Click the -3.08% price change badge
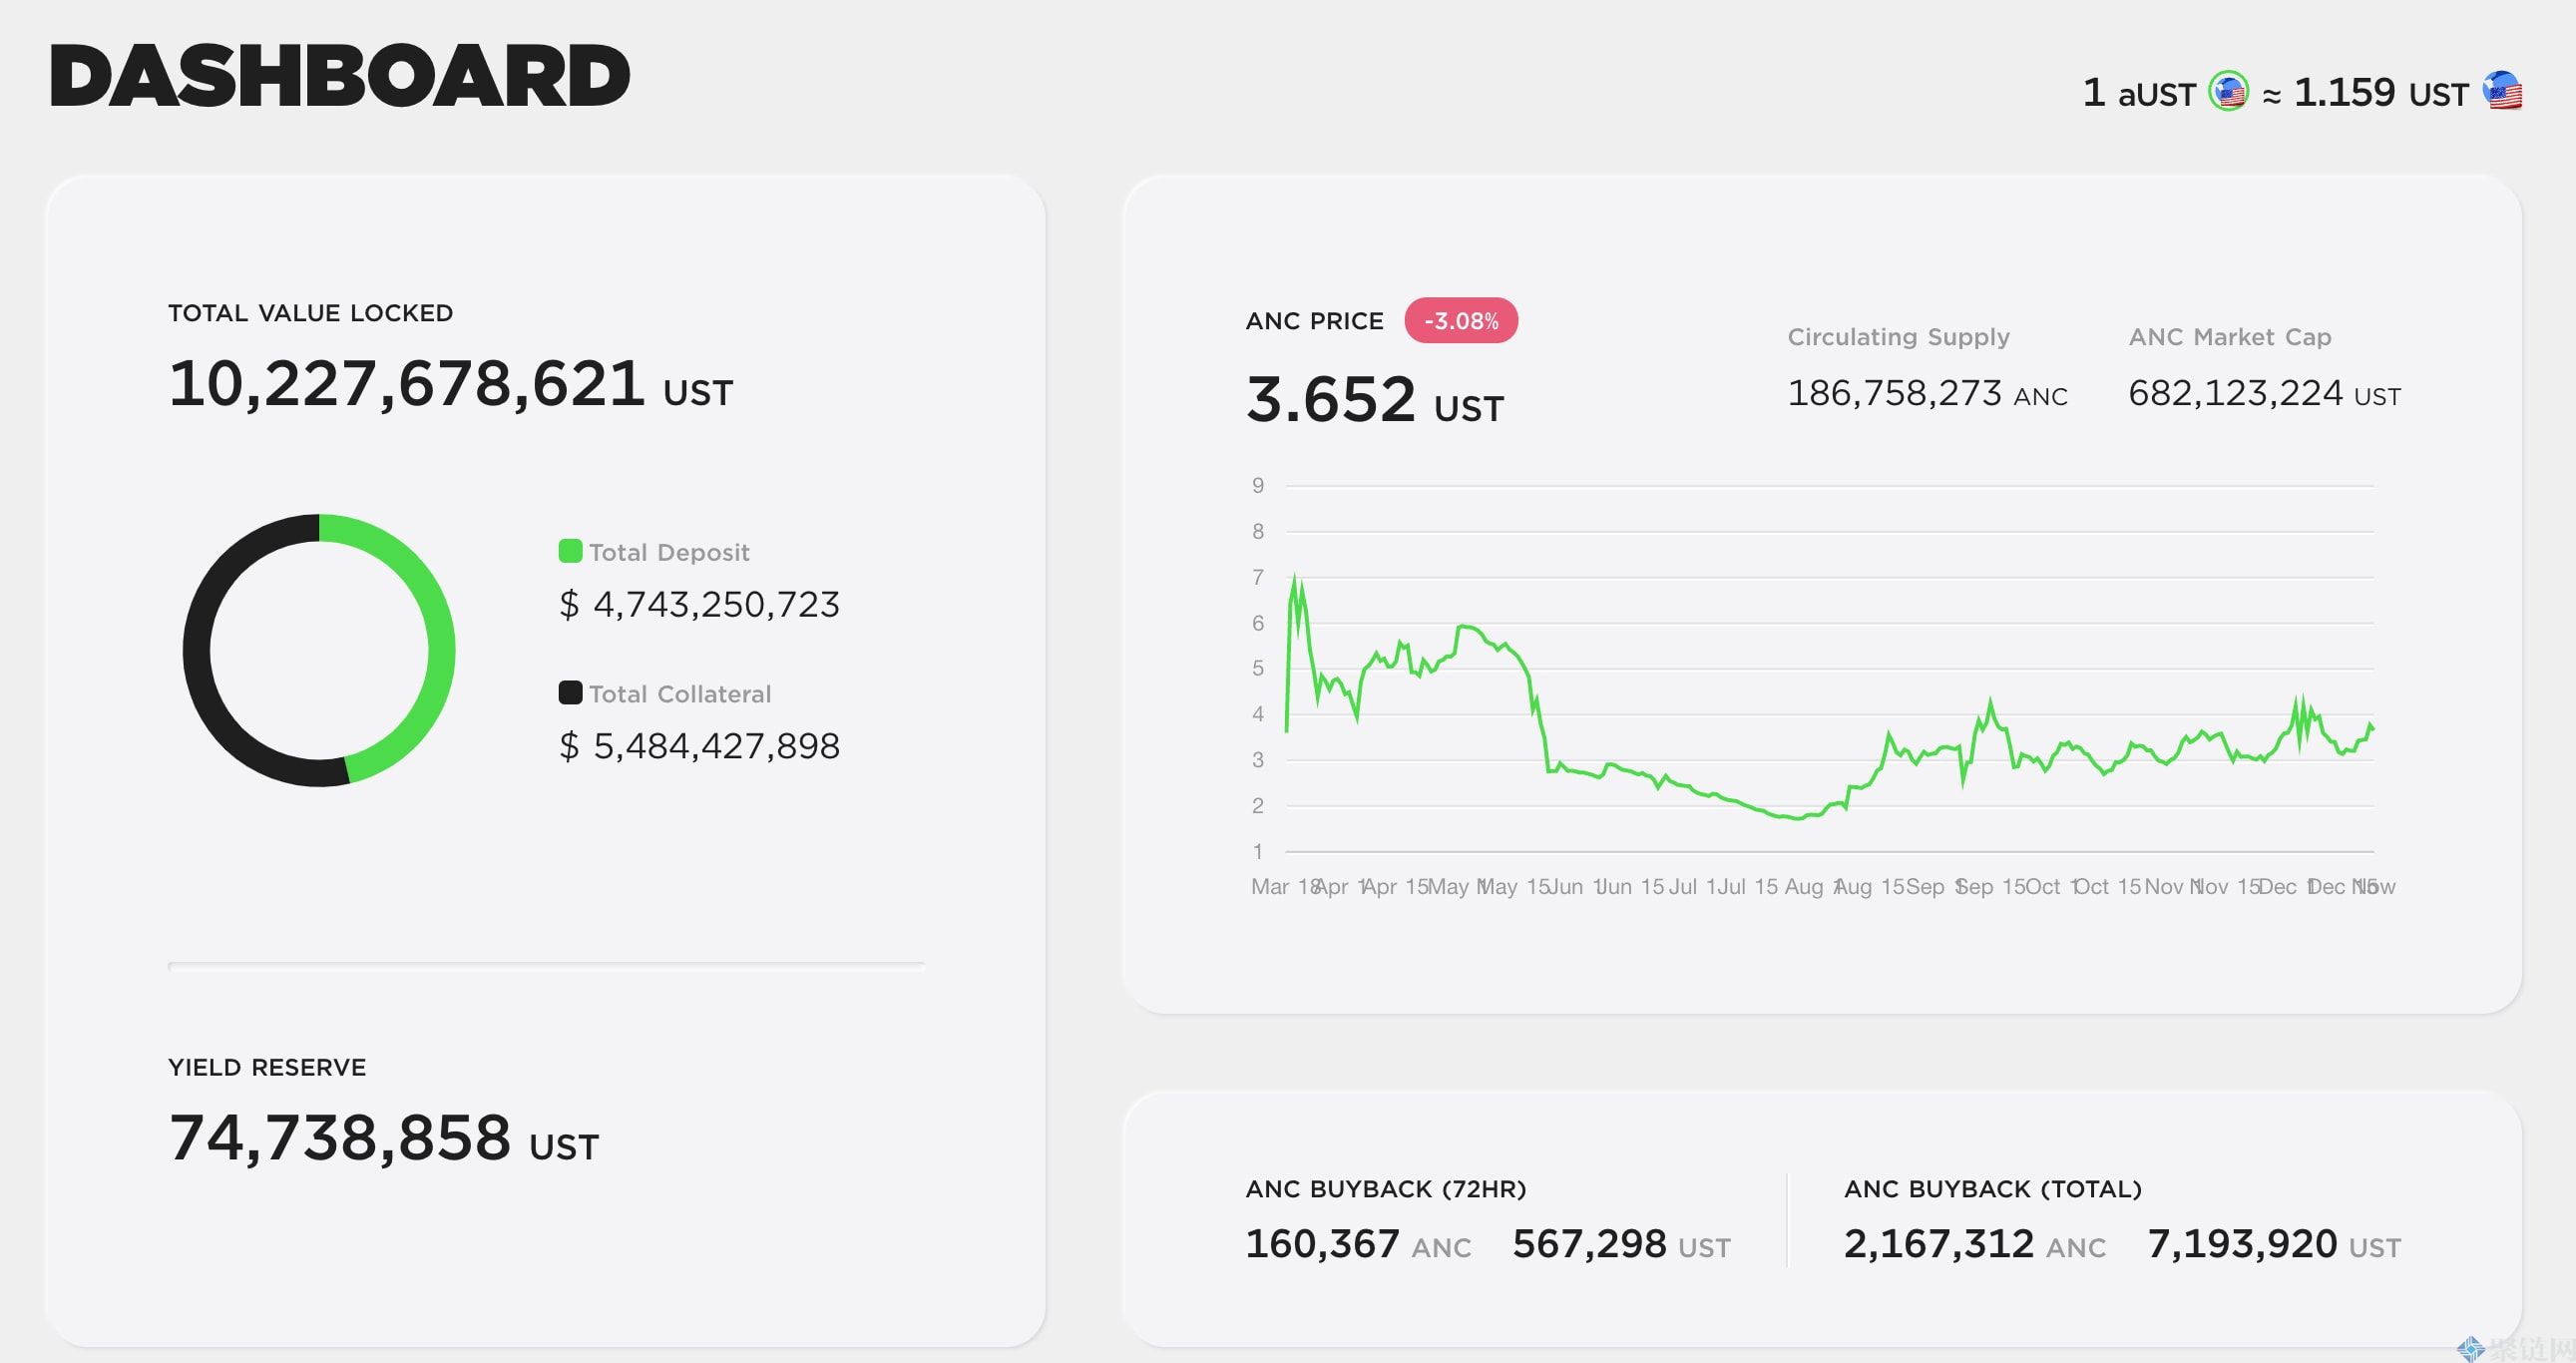Screen dimensions: 2576x1363 click(1461, 321)
